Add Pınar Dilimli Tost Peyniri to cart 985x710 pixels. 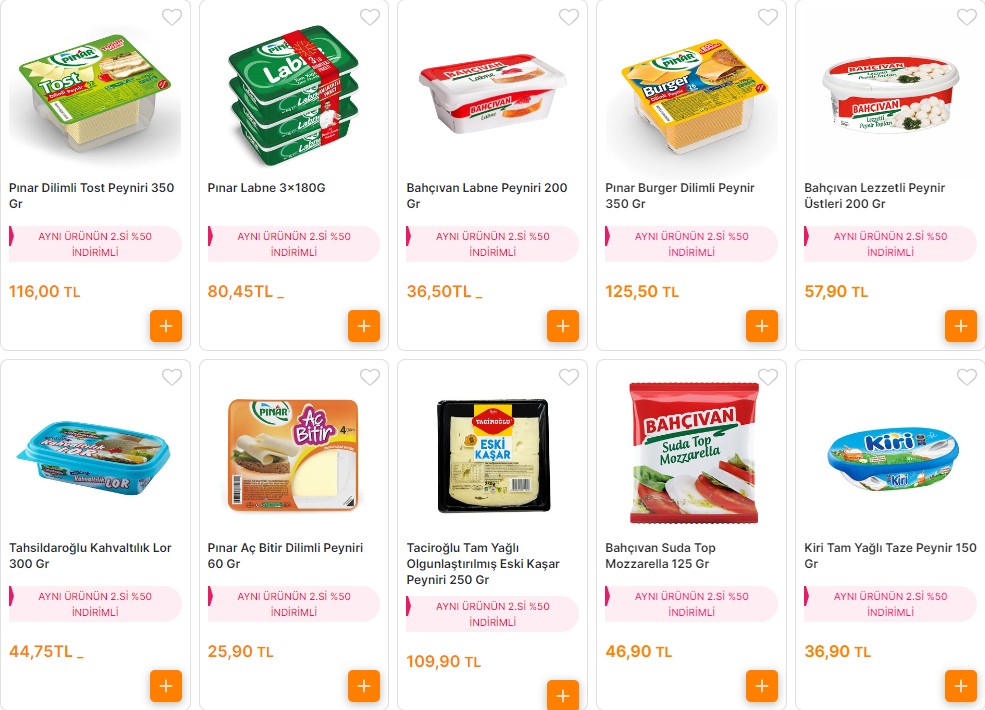pyautogui.click(x=166, y=326)
